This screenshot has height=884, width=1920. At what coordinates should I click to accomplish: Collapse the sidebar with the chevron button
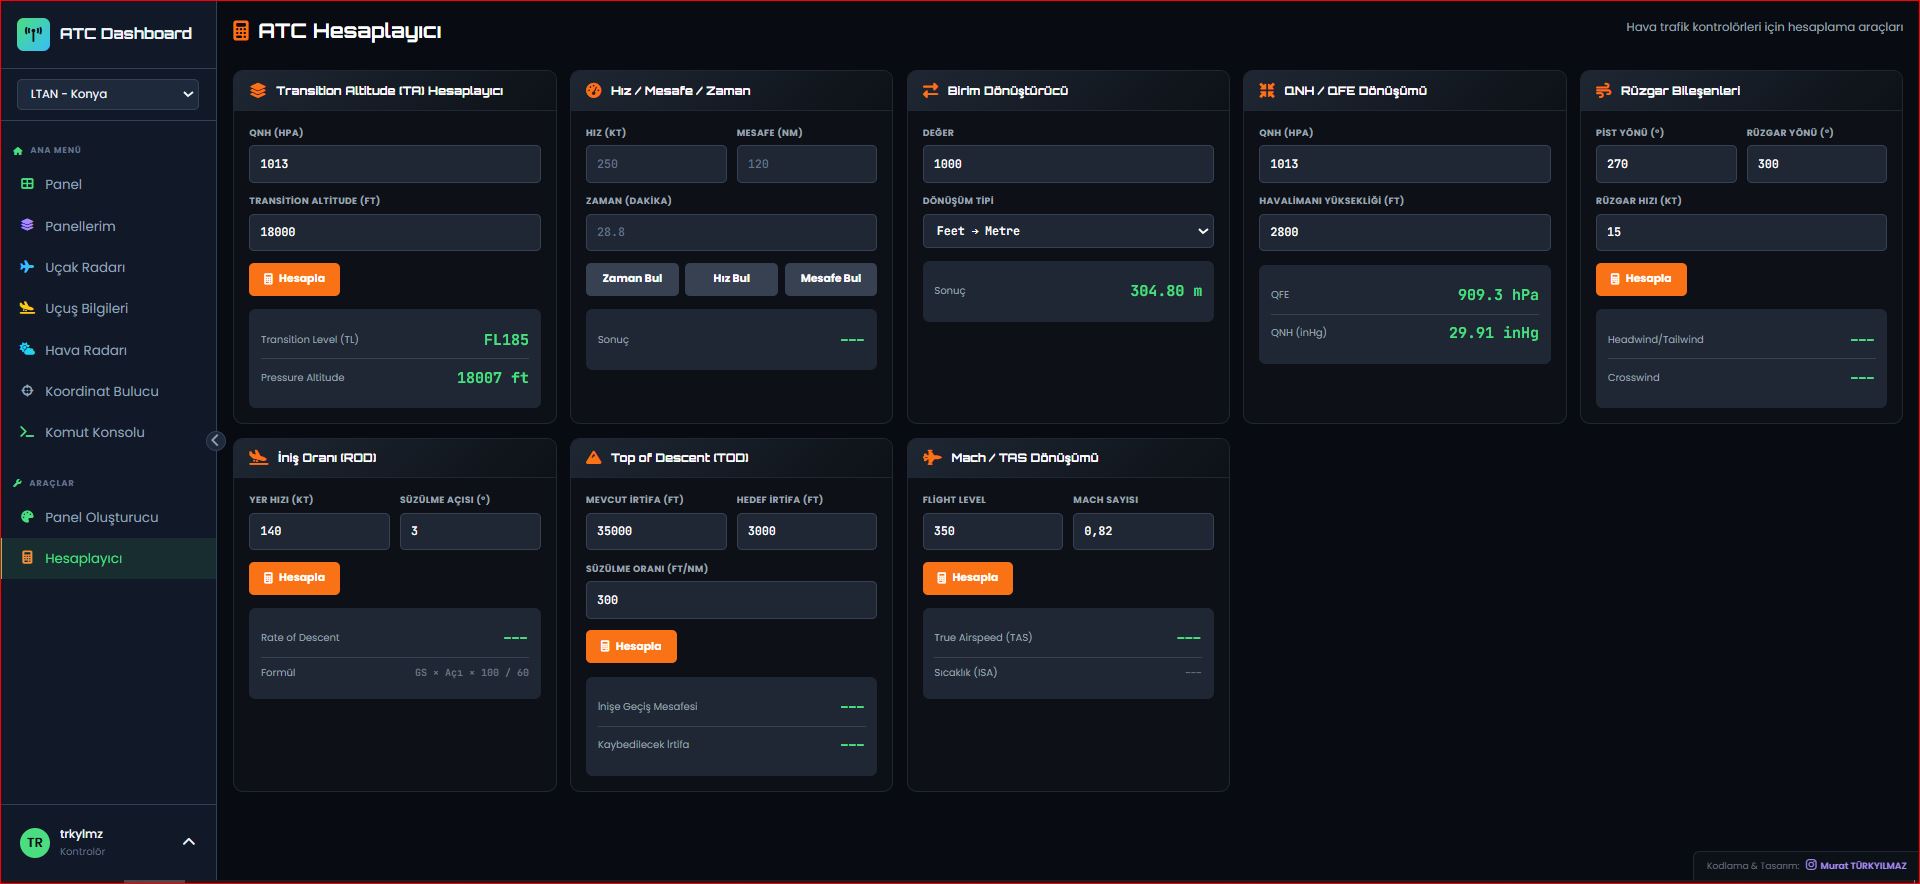pos(215,441)
